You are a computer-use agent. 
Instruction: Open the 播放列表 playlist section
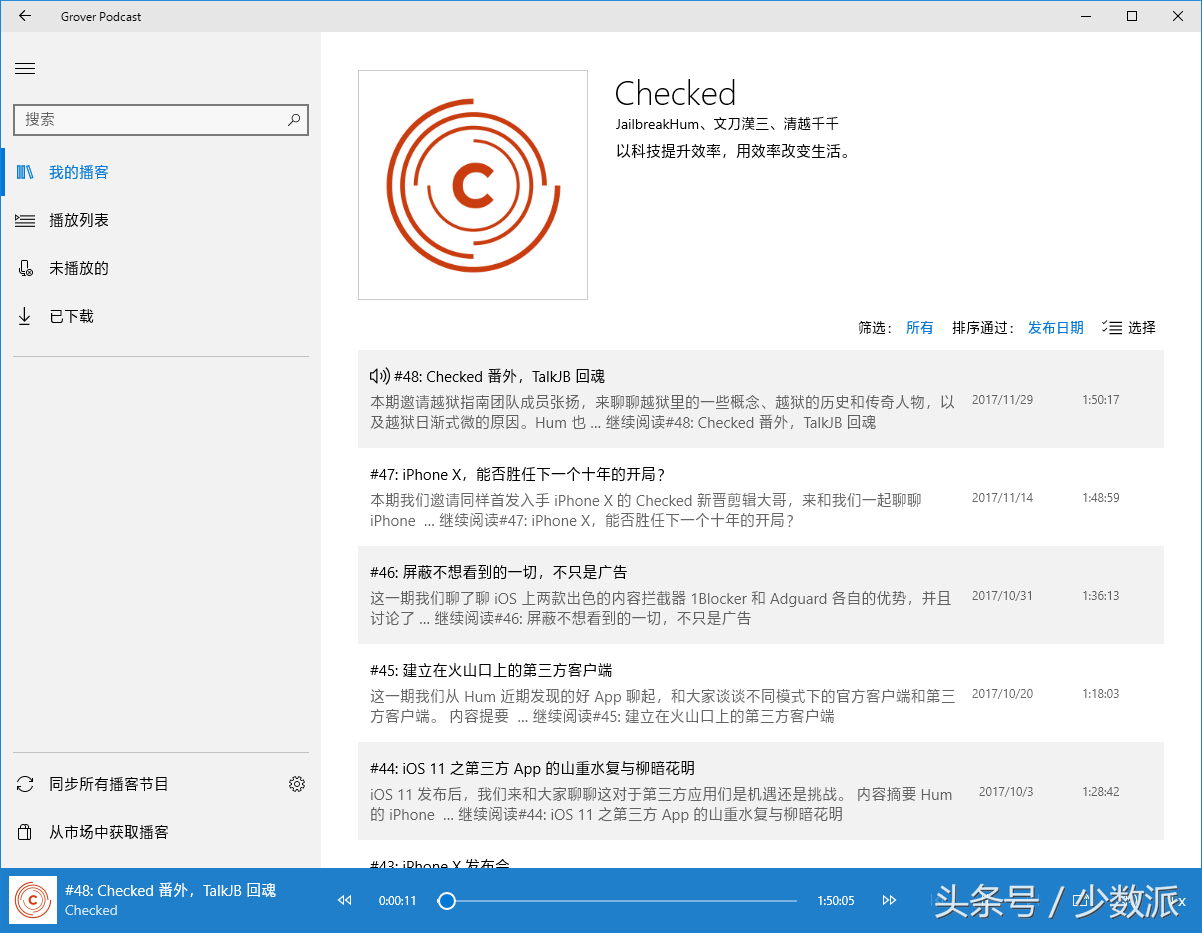coord(161,220)
